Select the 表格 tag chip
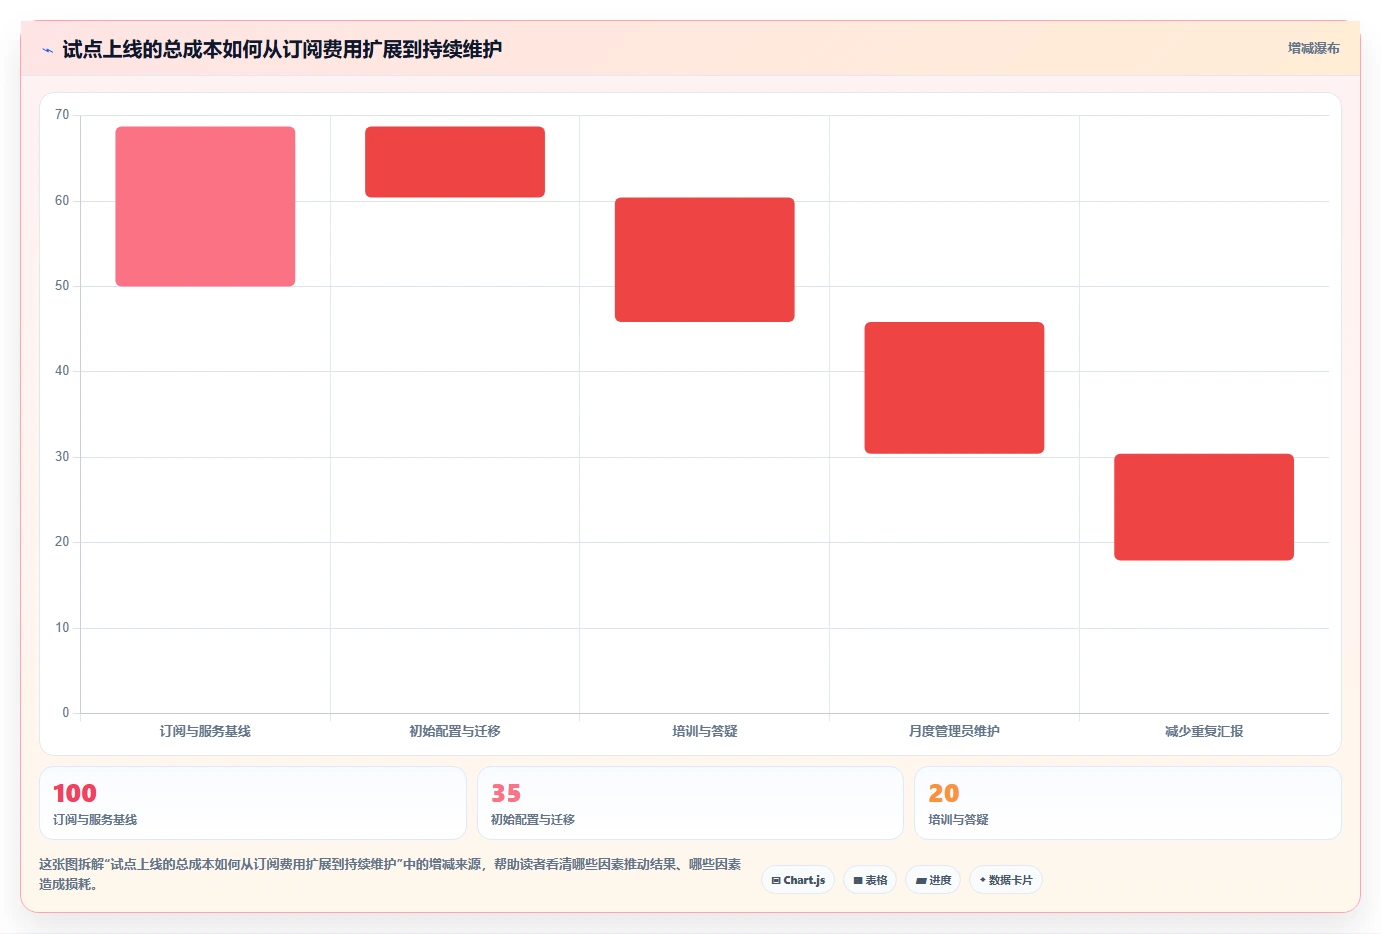Image resolution: width=1381 pixels, height=934 pixels. (x=870, y=880)
